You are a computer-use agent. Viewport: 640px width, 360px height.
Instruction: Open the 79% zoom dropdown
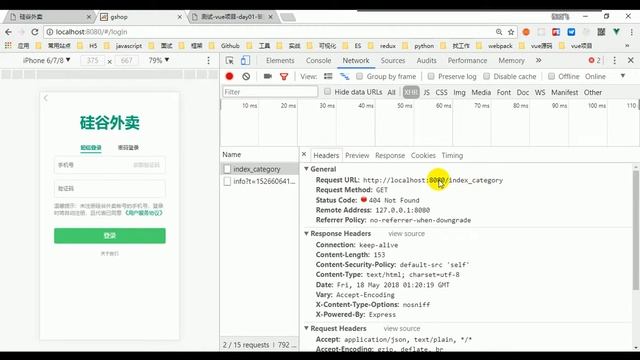(159, 60)
